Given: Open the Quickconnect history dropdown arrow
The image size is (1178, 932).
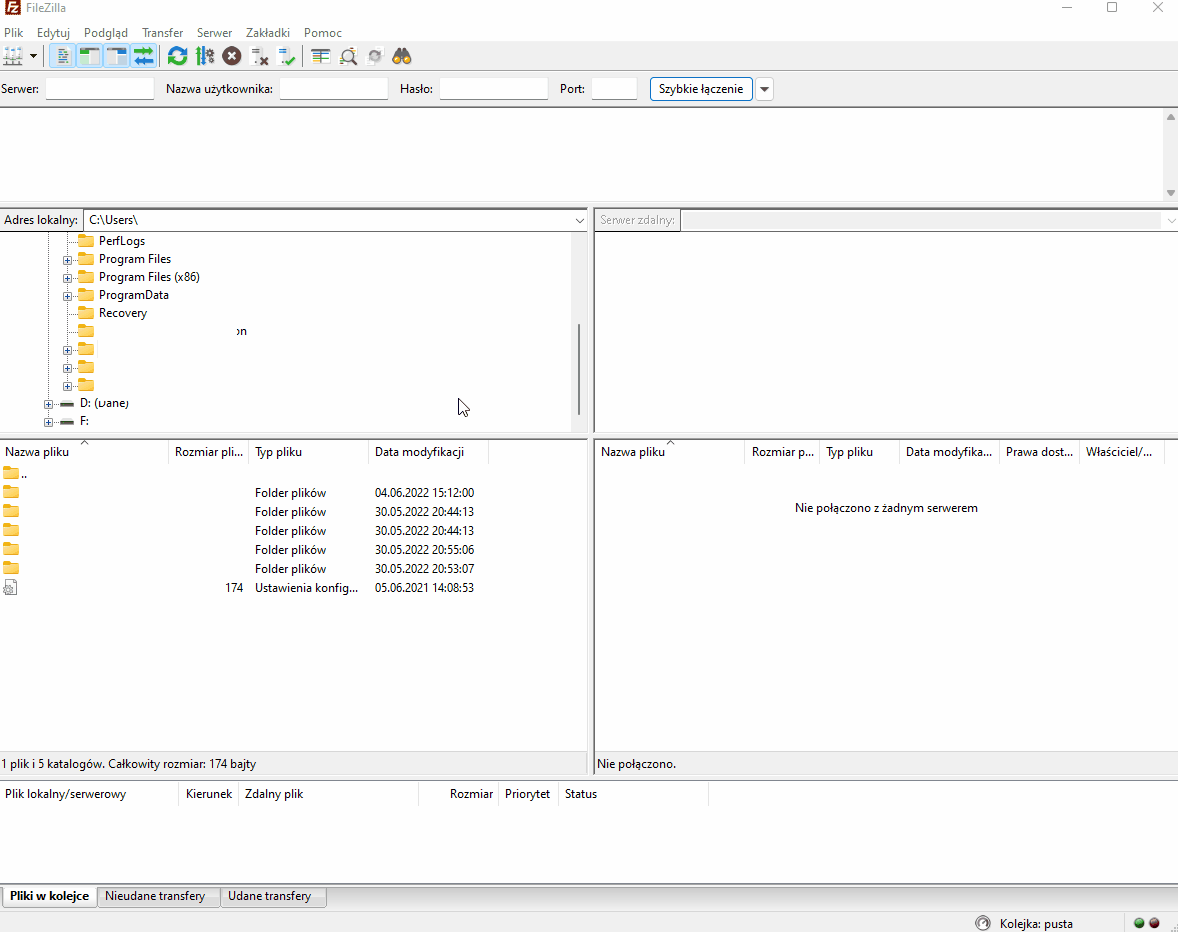Looking at the screenshot, I should (765, 89).
